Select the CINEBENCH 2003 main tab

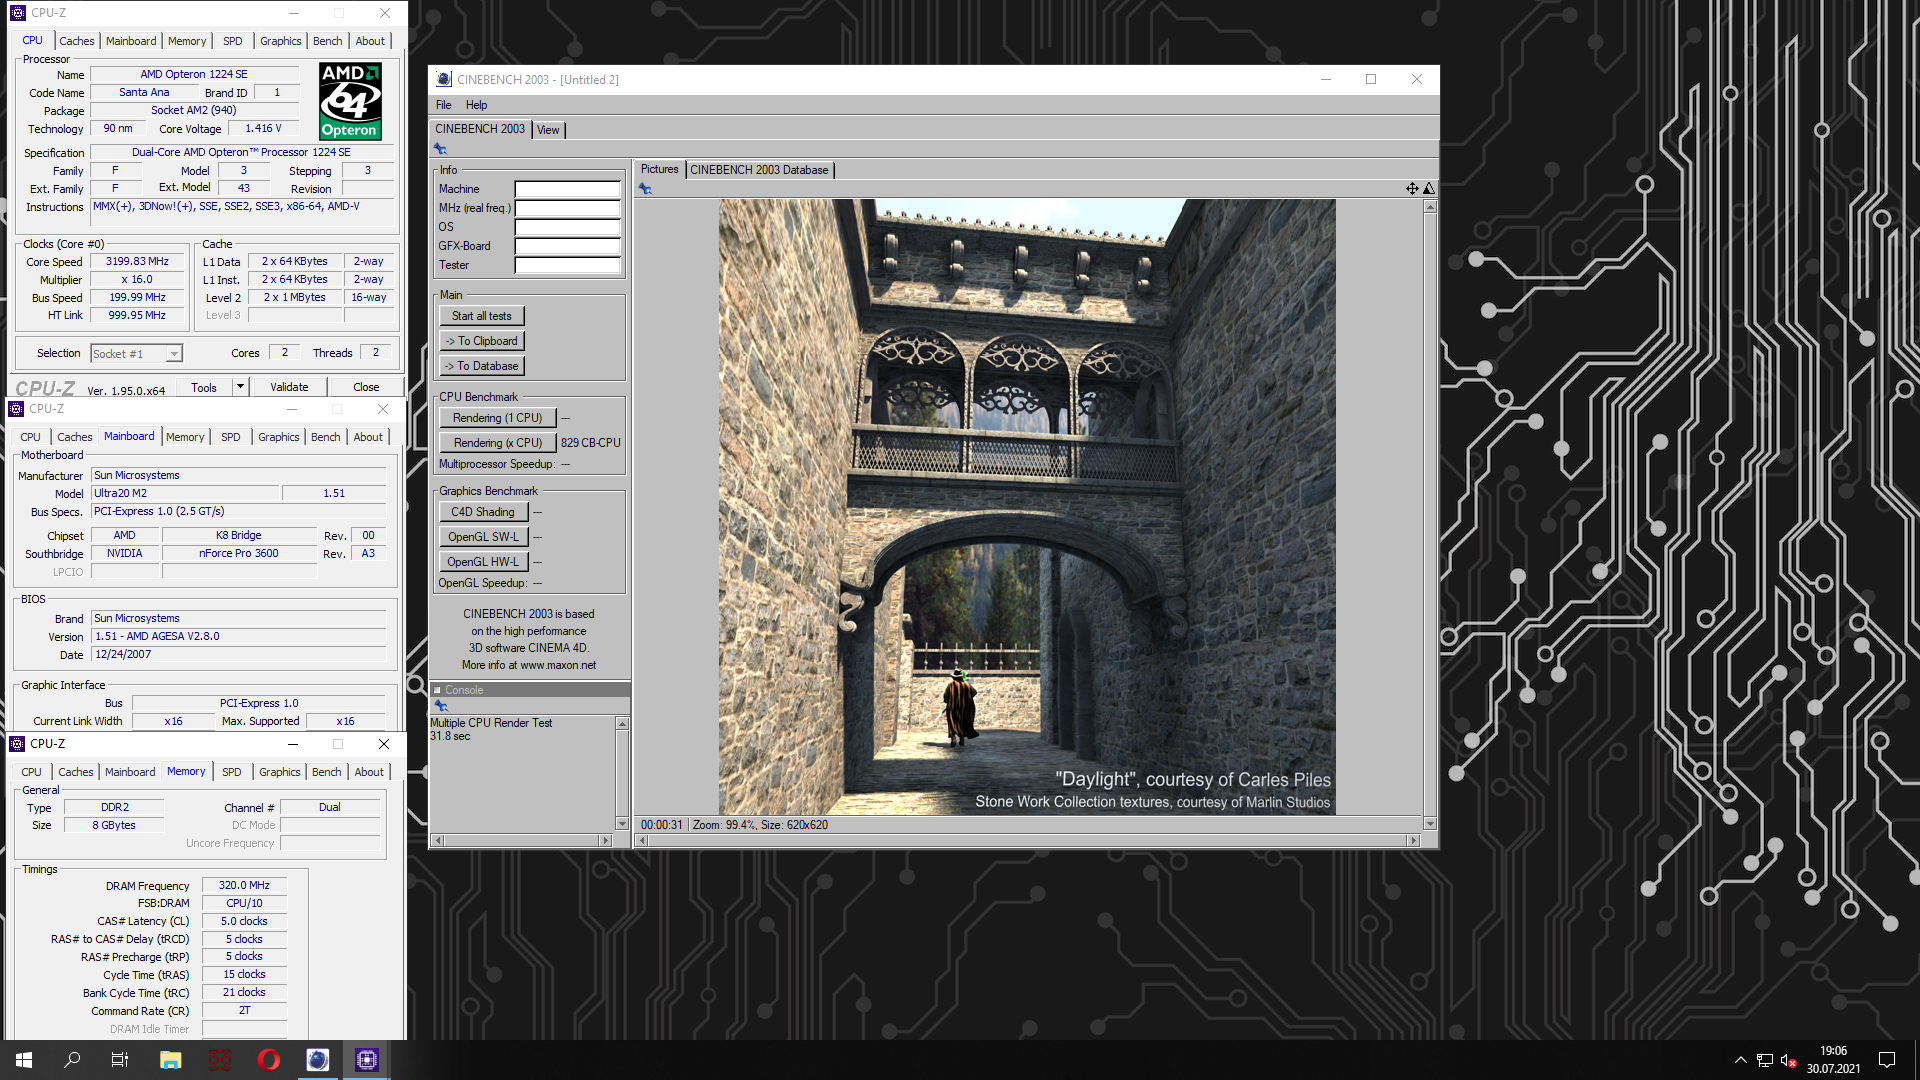[x=480, y=129]
